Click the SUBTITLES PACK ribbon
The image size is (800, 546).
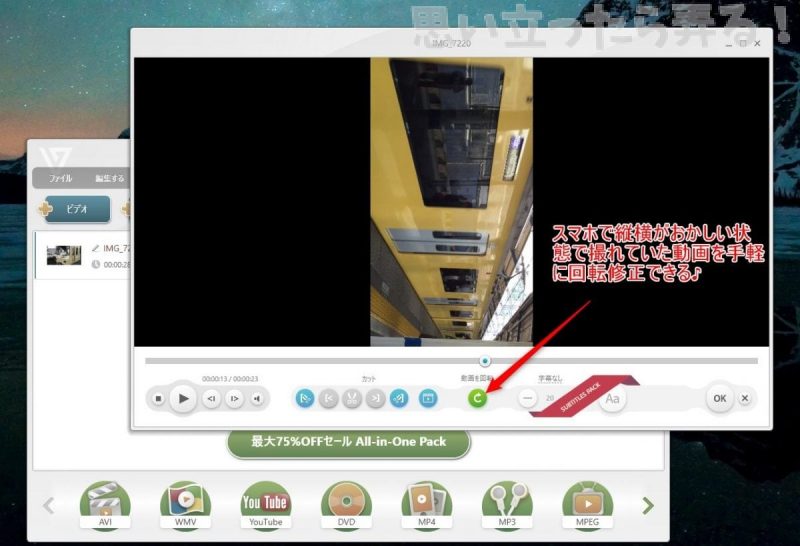pyautogui.click(x=582, y=396)
